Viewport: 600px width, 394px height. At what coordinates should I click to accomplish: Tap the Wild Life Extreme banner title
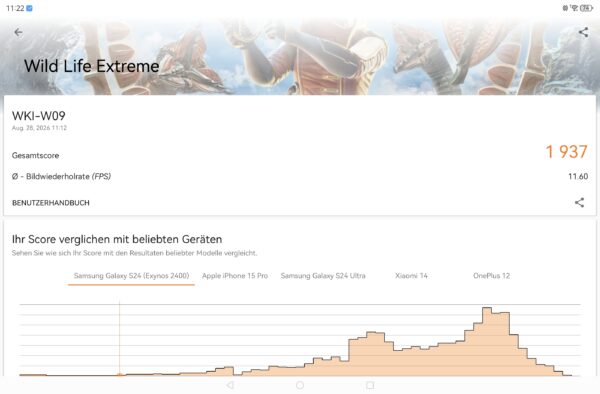[91, 66]
